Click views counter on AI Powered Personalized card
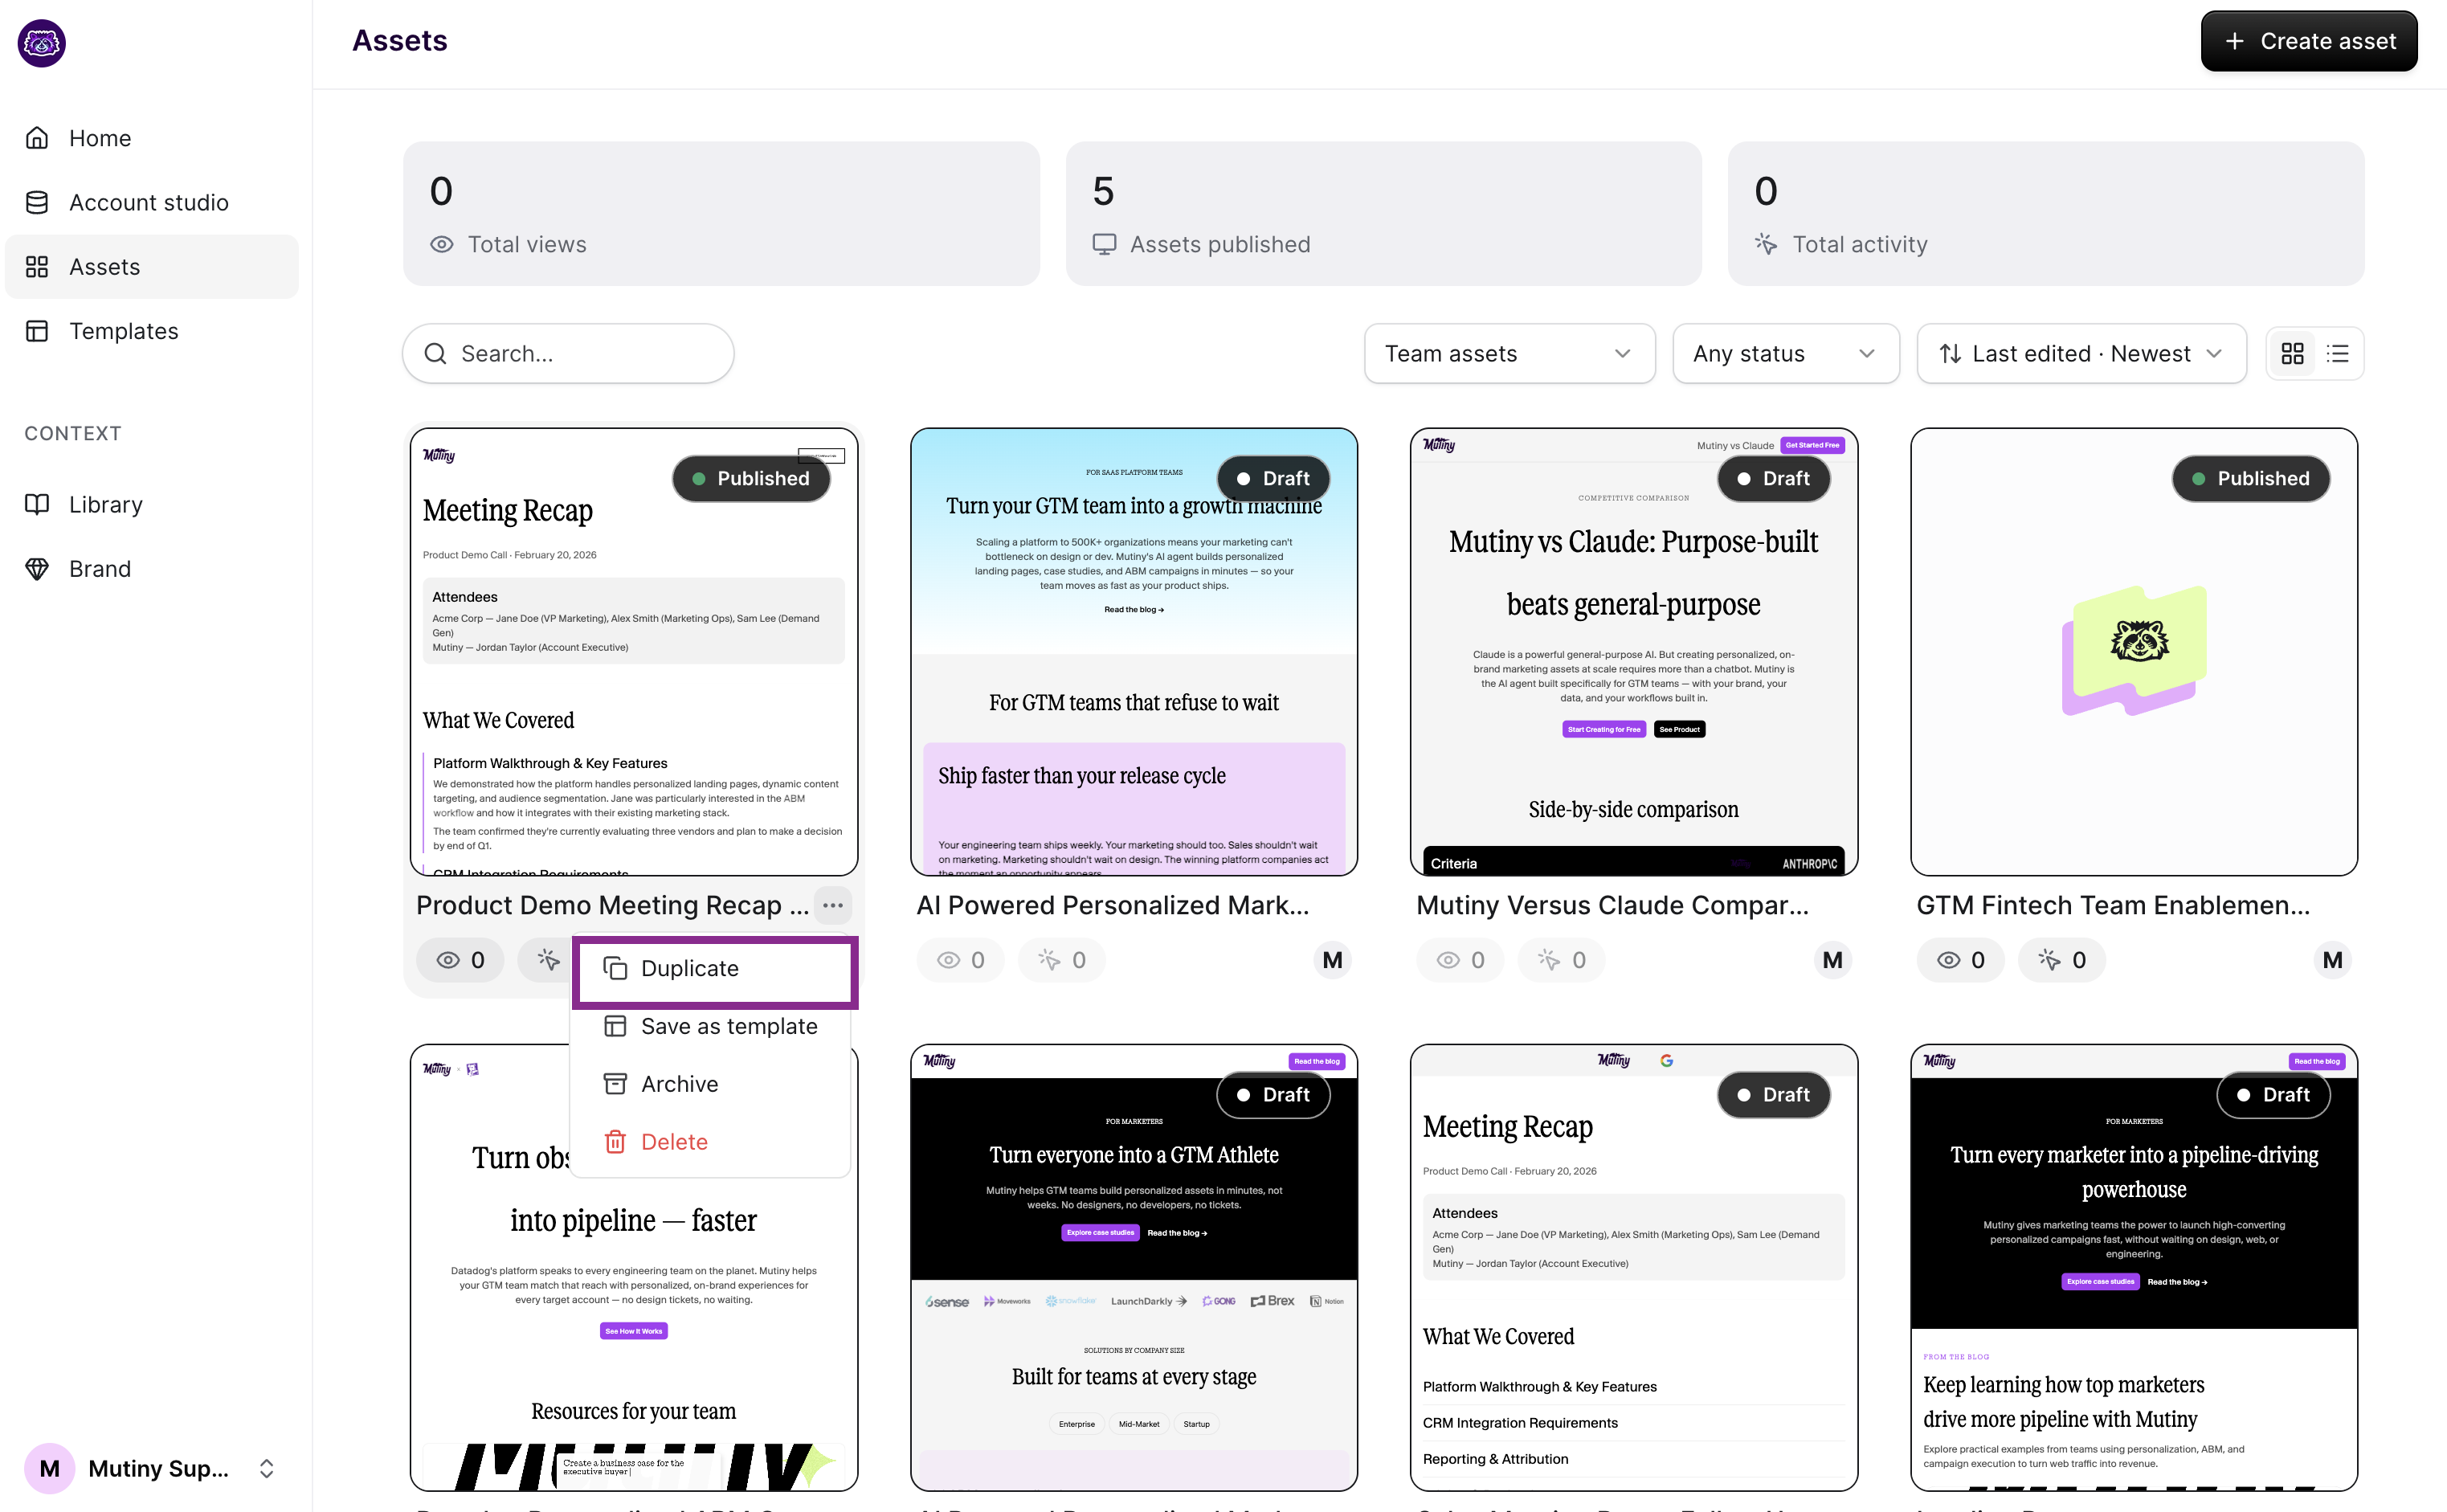The width and height of the screenshot is (2447, 1512). [960, 960]
